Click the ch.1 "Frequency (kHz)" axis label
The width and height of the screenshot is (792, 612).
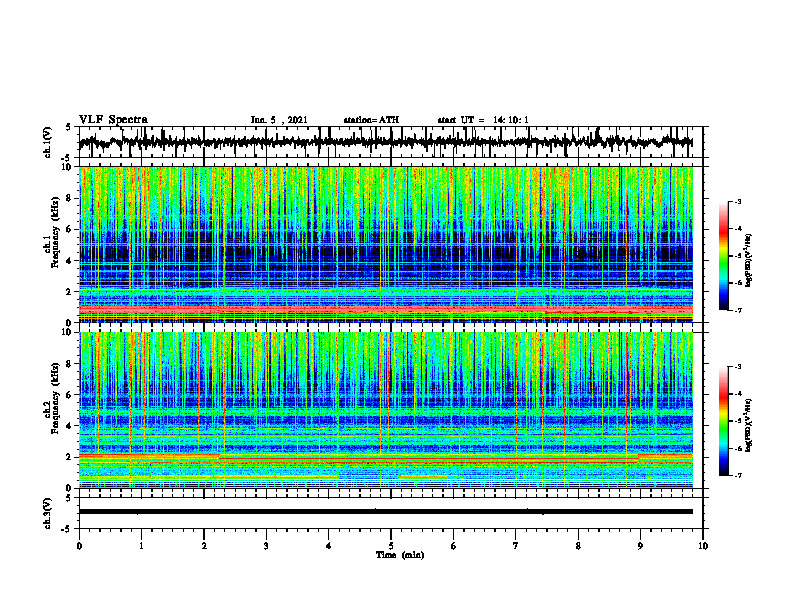pos(56,232)
